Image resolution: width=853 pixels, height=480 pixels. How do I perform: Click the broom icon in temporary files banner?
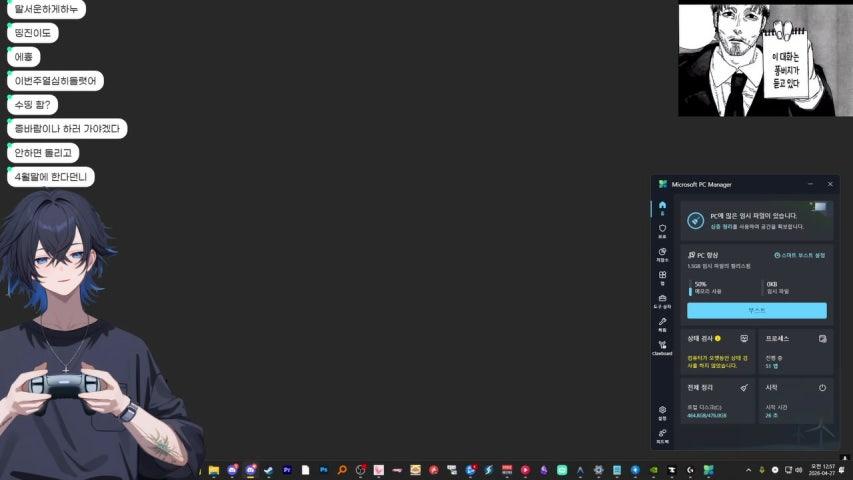pos(695,220)
